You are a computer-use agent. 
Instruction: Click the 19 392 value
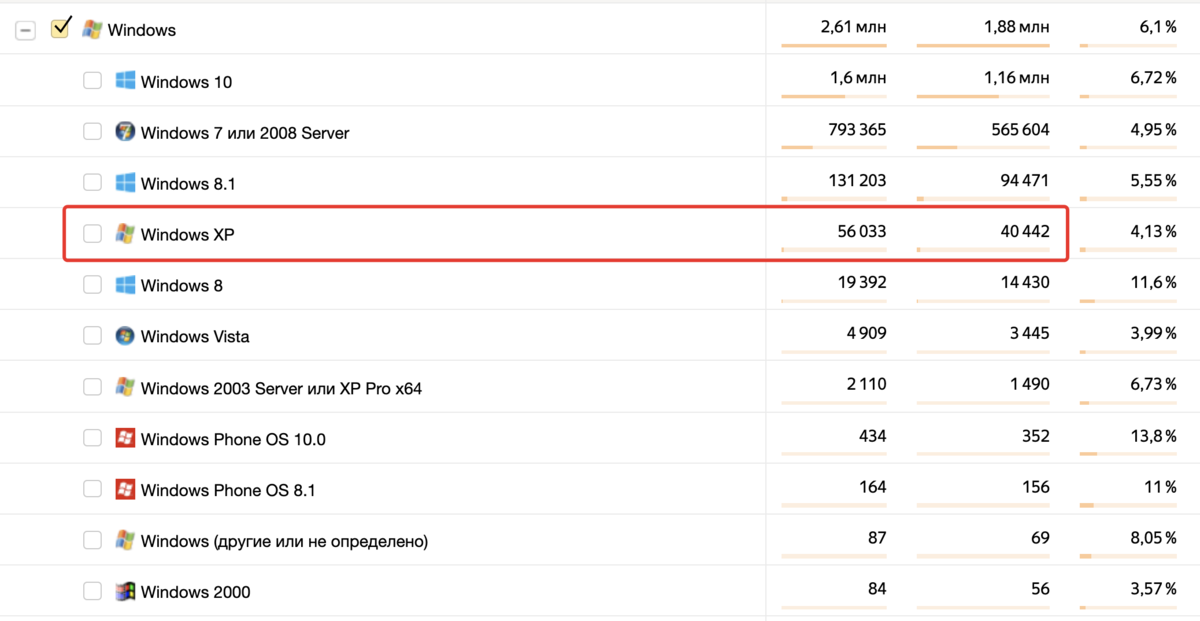(x=862, y=282)
